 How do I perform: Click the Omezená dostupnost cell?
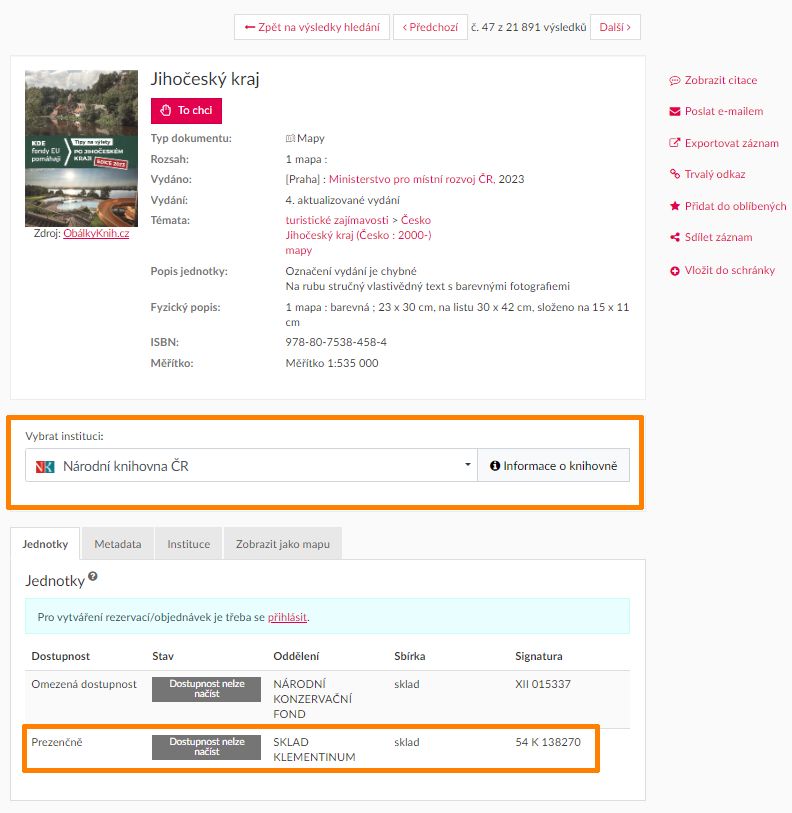84,684
